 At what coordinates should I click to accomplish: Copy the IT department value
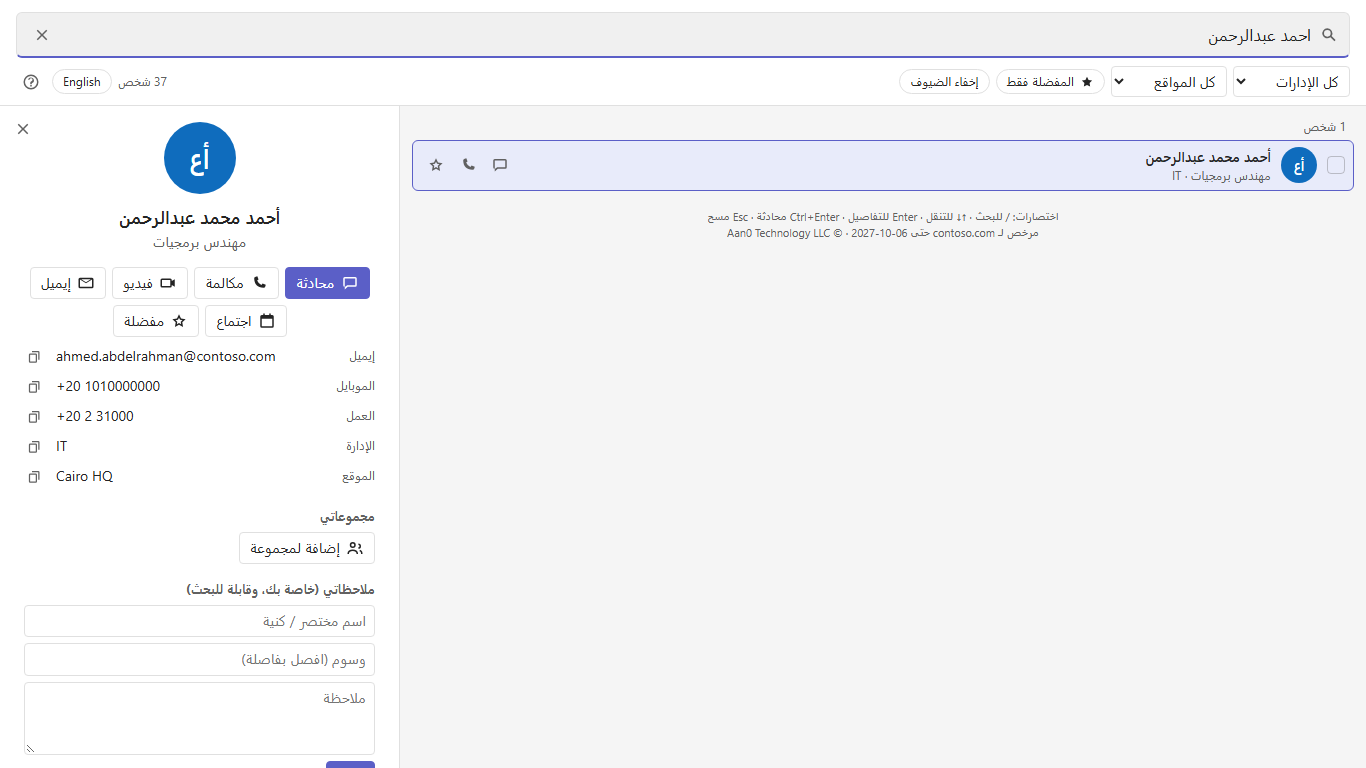[x=34, y=447]
